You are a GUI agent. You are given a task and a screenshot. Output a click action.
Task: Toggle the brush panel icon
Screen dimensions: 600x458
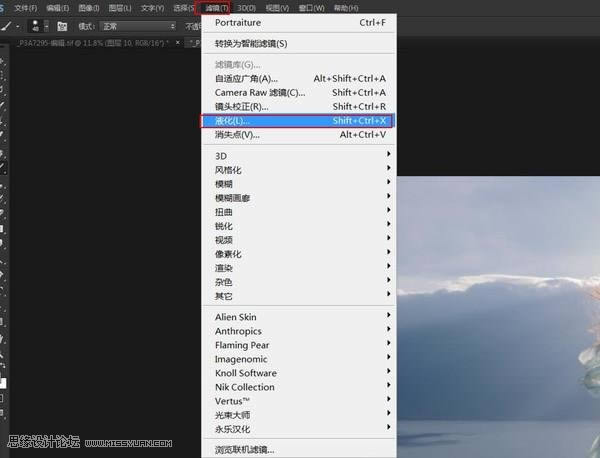[x=62, y=25]
